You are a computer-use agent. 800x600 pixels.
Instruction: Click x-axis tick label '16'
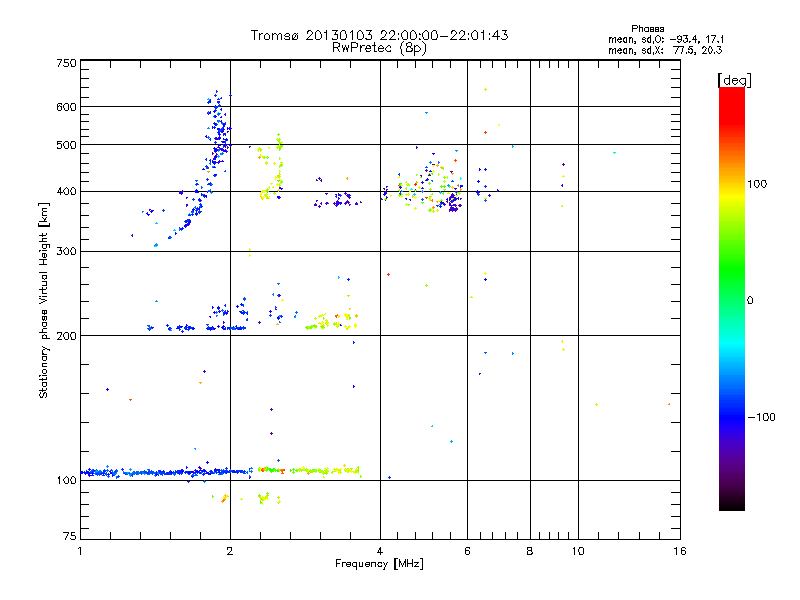pyautogui.click(x=680, y=551)
